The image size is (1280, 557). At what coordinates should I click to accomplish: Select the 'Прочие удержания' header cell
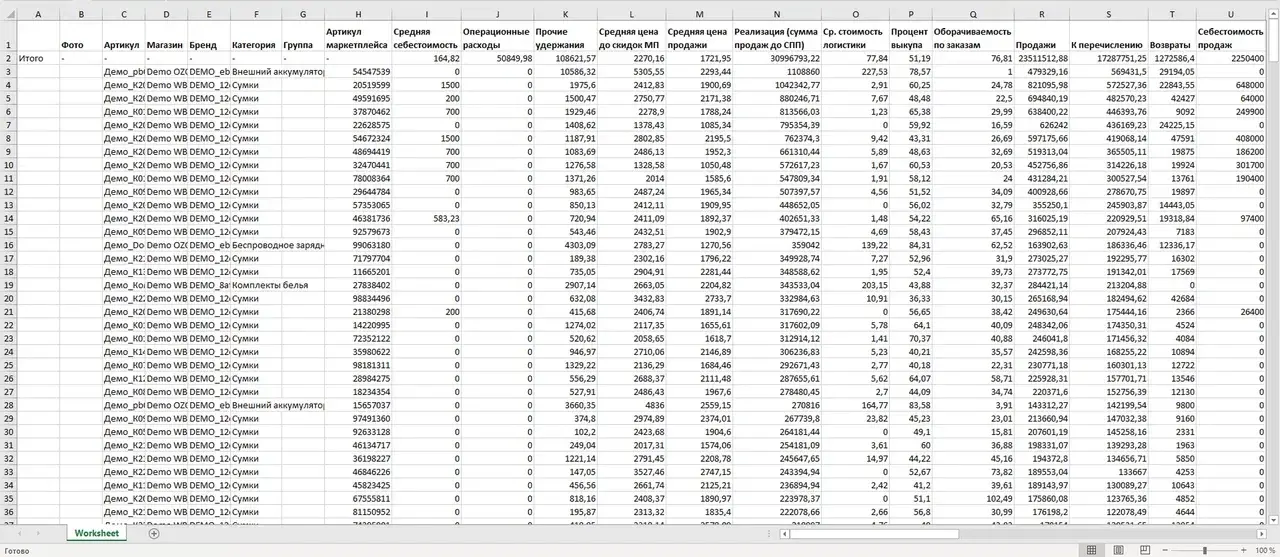pos(565,36)
